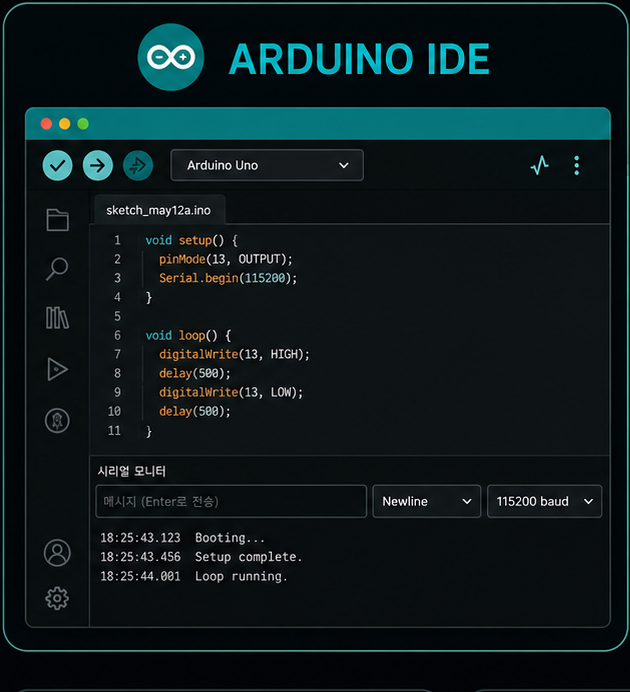The width and height of the screenshot is (630, 692).
Task: Click the delay(500) on line 8
Action: [x=195, y=373]
